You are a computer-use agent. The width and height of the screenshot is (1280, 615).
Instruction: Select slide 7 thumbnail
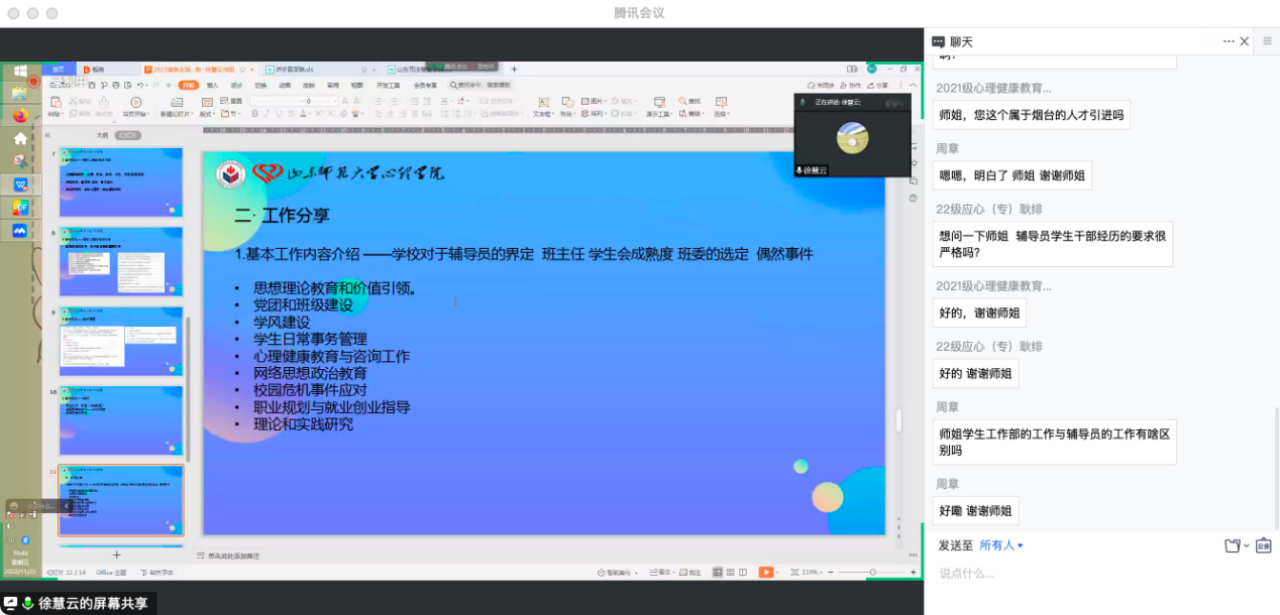(x=121, y=182)
